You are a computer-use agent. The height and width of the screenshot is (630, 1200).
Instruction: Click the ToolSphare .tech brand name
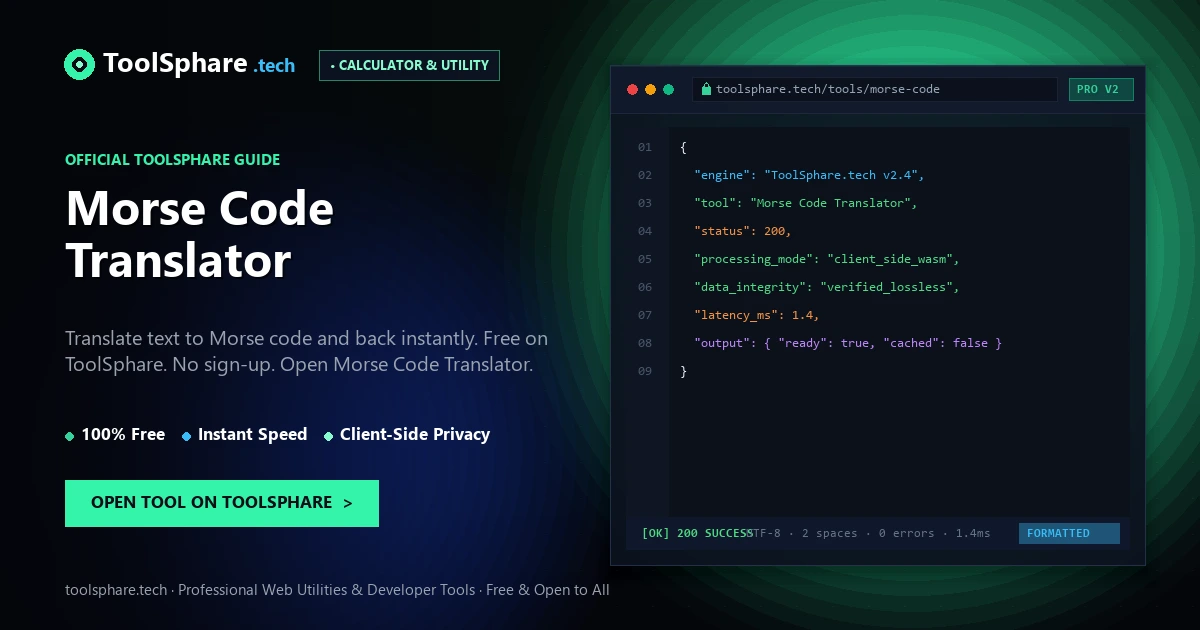199,65
